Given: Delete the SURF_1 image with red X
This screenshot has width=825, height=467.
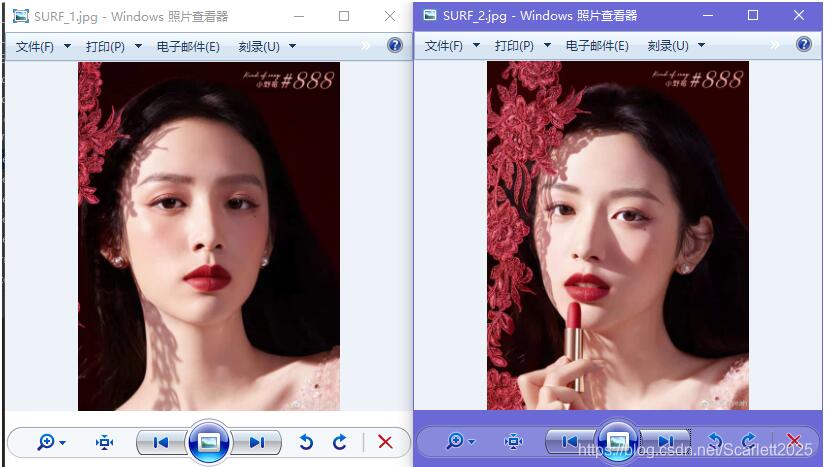Looking at the screenshot, I should [385, 442].
